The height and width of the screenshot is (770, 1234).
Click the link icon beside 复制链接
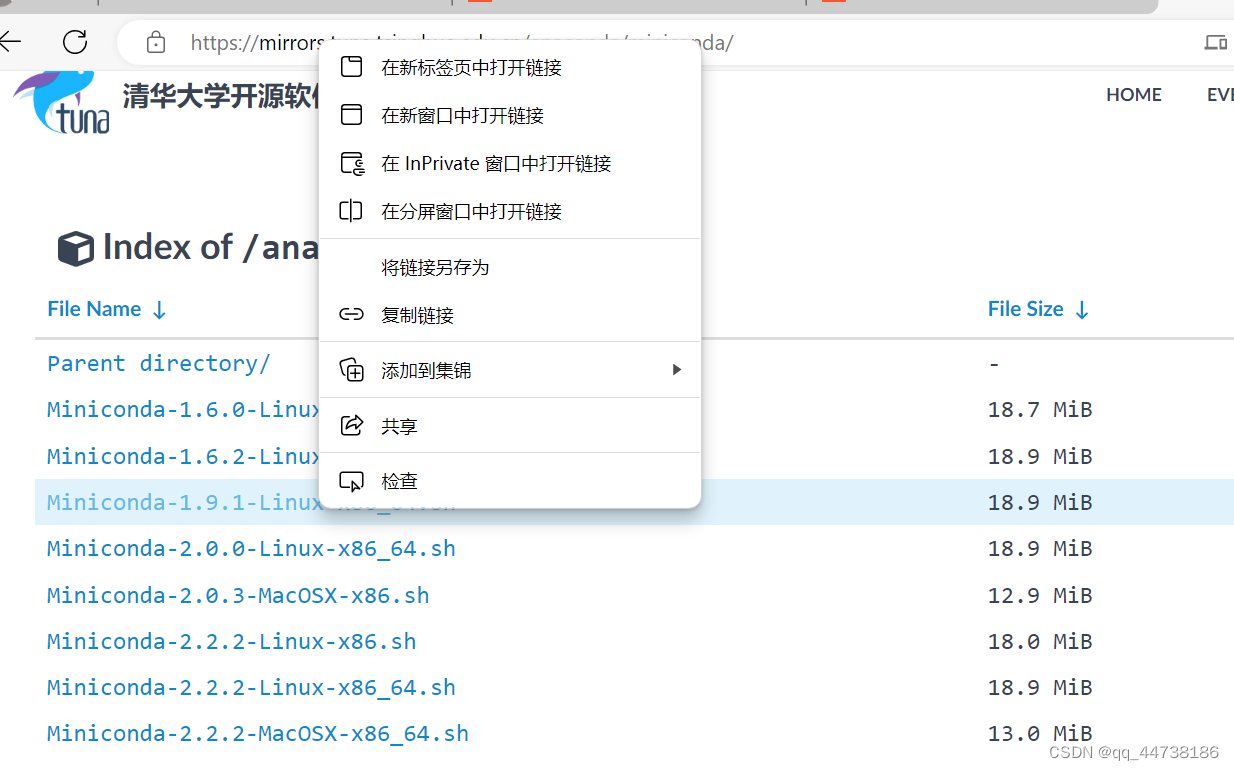pos(351,314)
